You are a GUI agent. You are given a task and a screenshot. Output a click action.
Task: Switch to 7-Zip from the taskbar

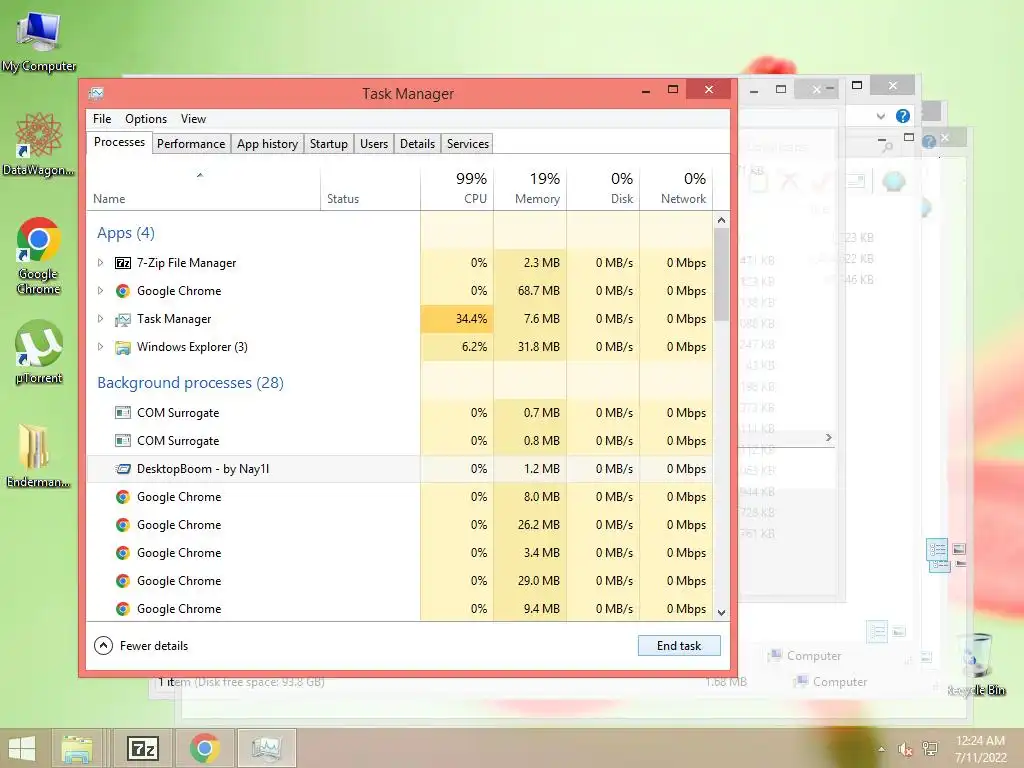[143, 748]
